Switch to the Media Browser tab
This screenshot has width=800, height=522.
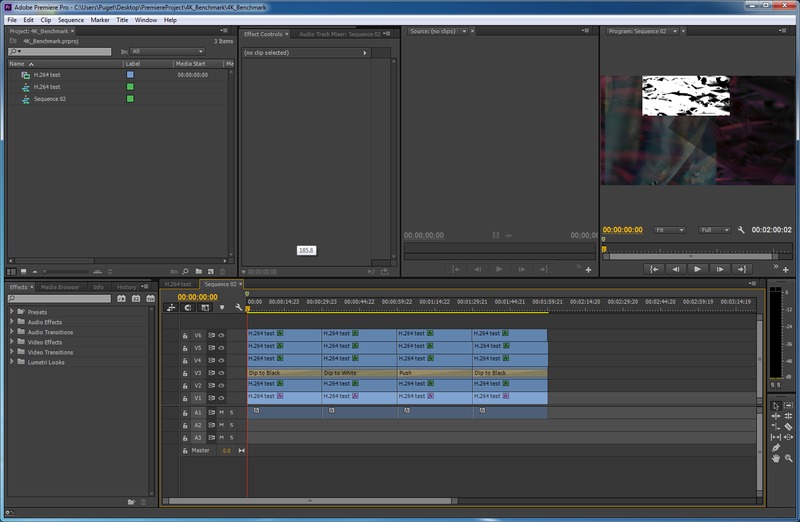(x=59, y=287)
